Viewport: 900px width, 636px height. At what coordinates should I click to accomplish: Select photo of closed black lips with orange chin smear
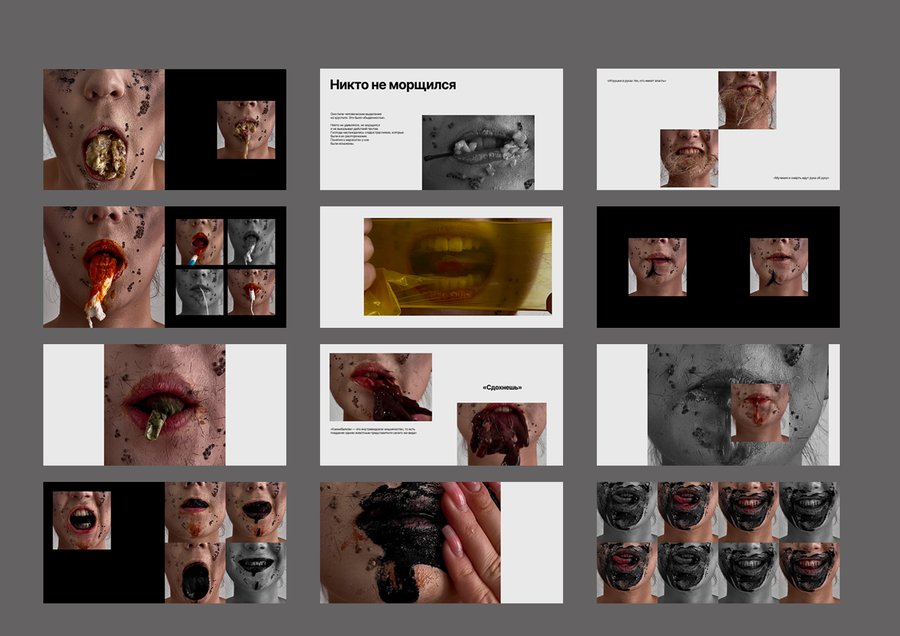195,512
